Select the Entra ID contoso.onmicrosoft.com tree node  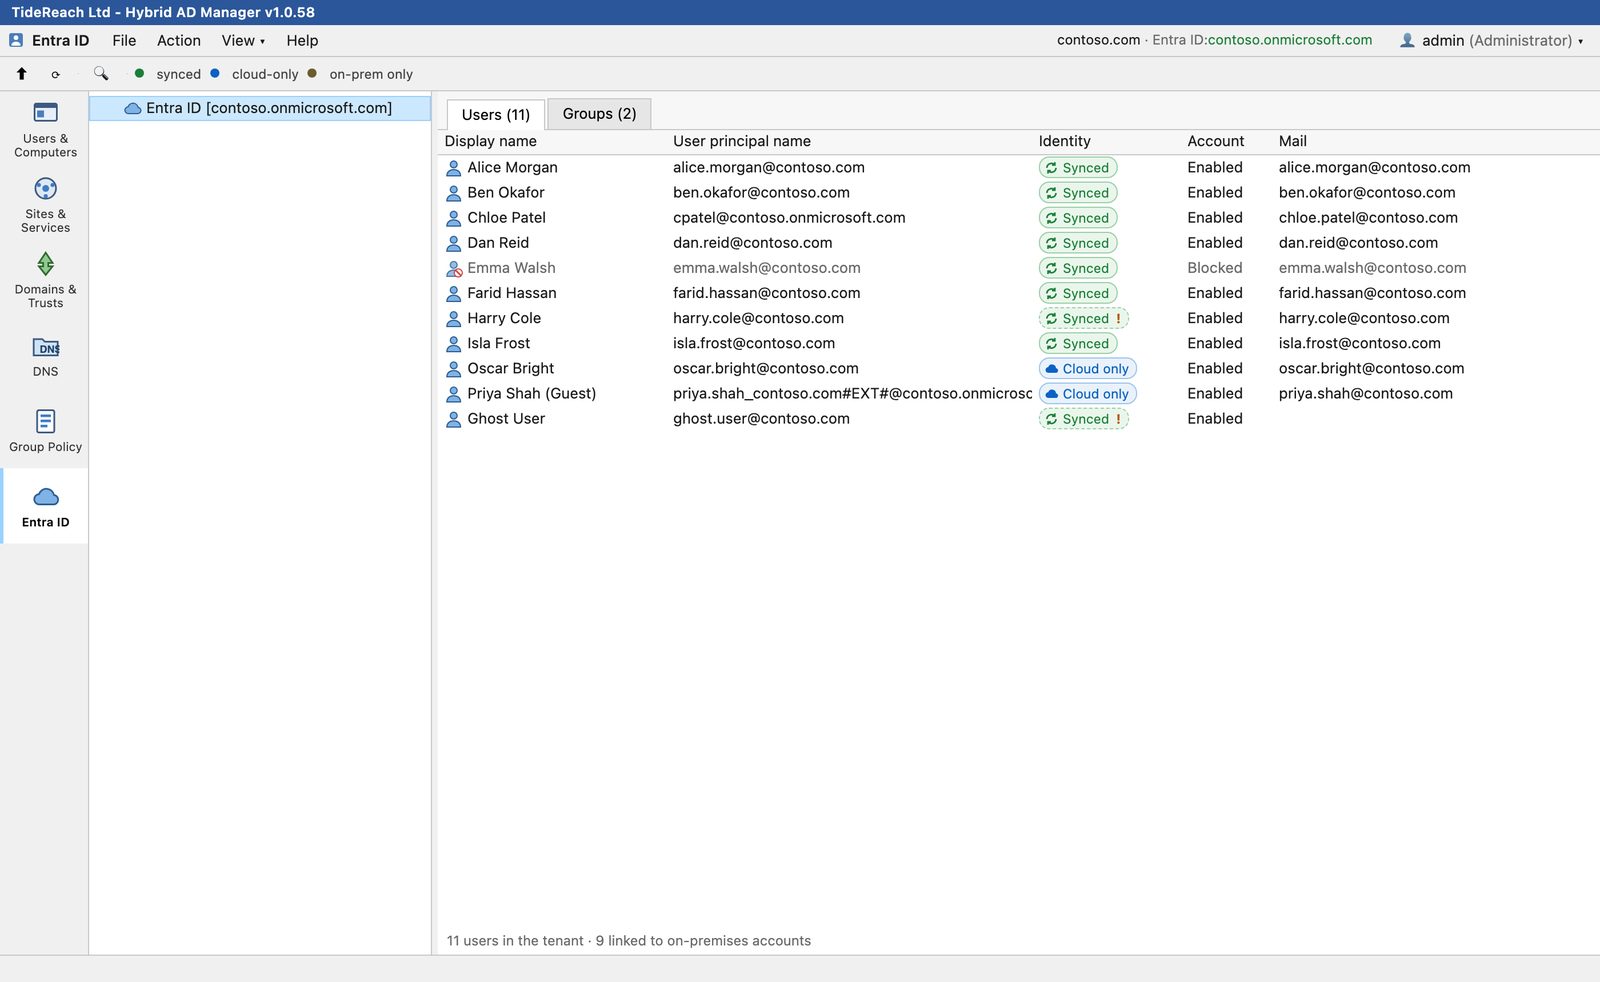260,108
